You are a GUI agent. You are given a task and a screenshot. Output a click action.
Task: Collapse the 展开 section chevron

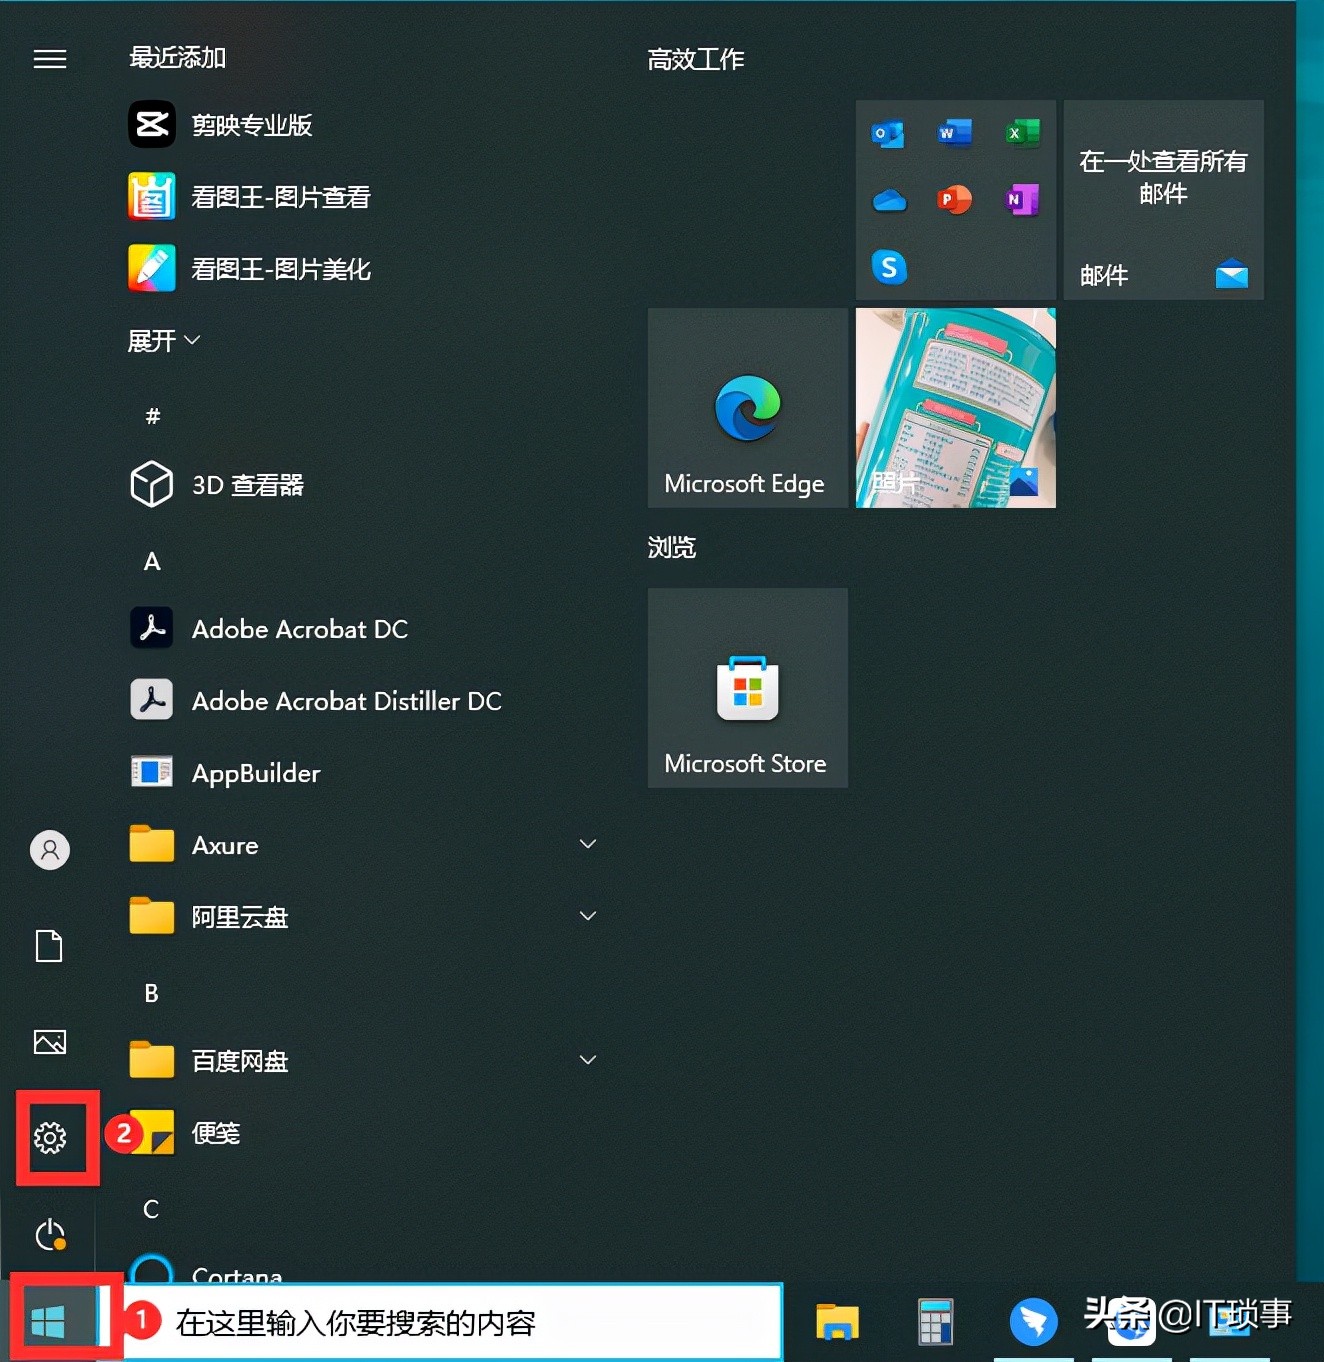tap(193, 340)
